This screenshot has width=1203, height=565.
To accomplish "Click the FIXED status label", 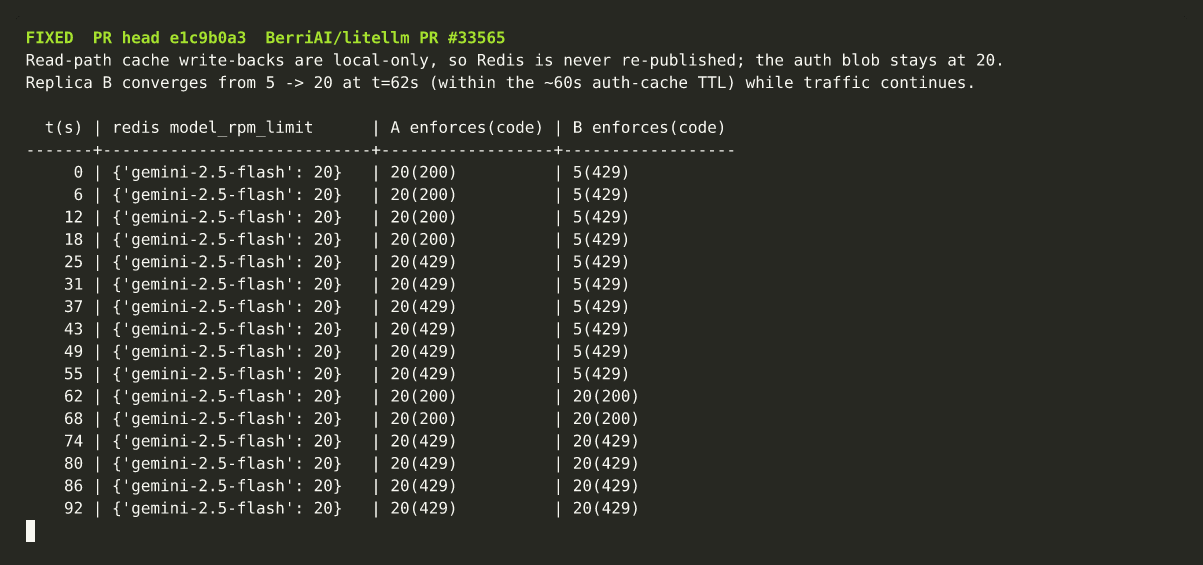I will [x=49, y=37].
